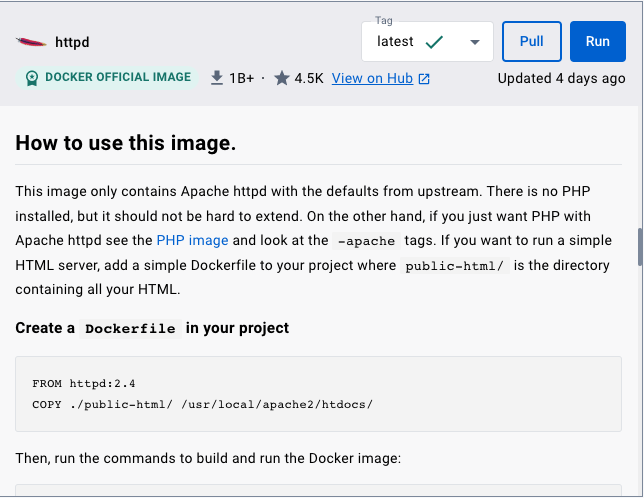Click the Apache feather logo icon

click(31, 42)
